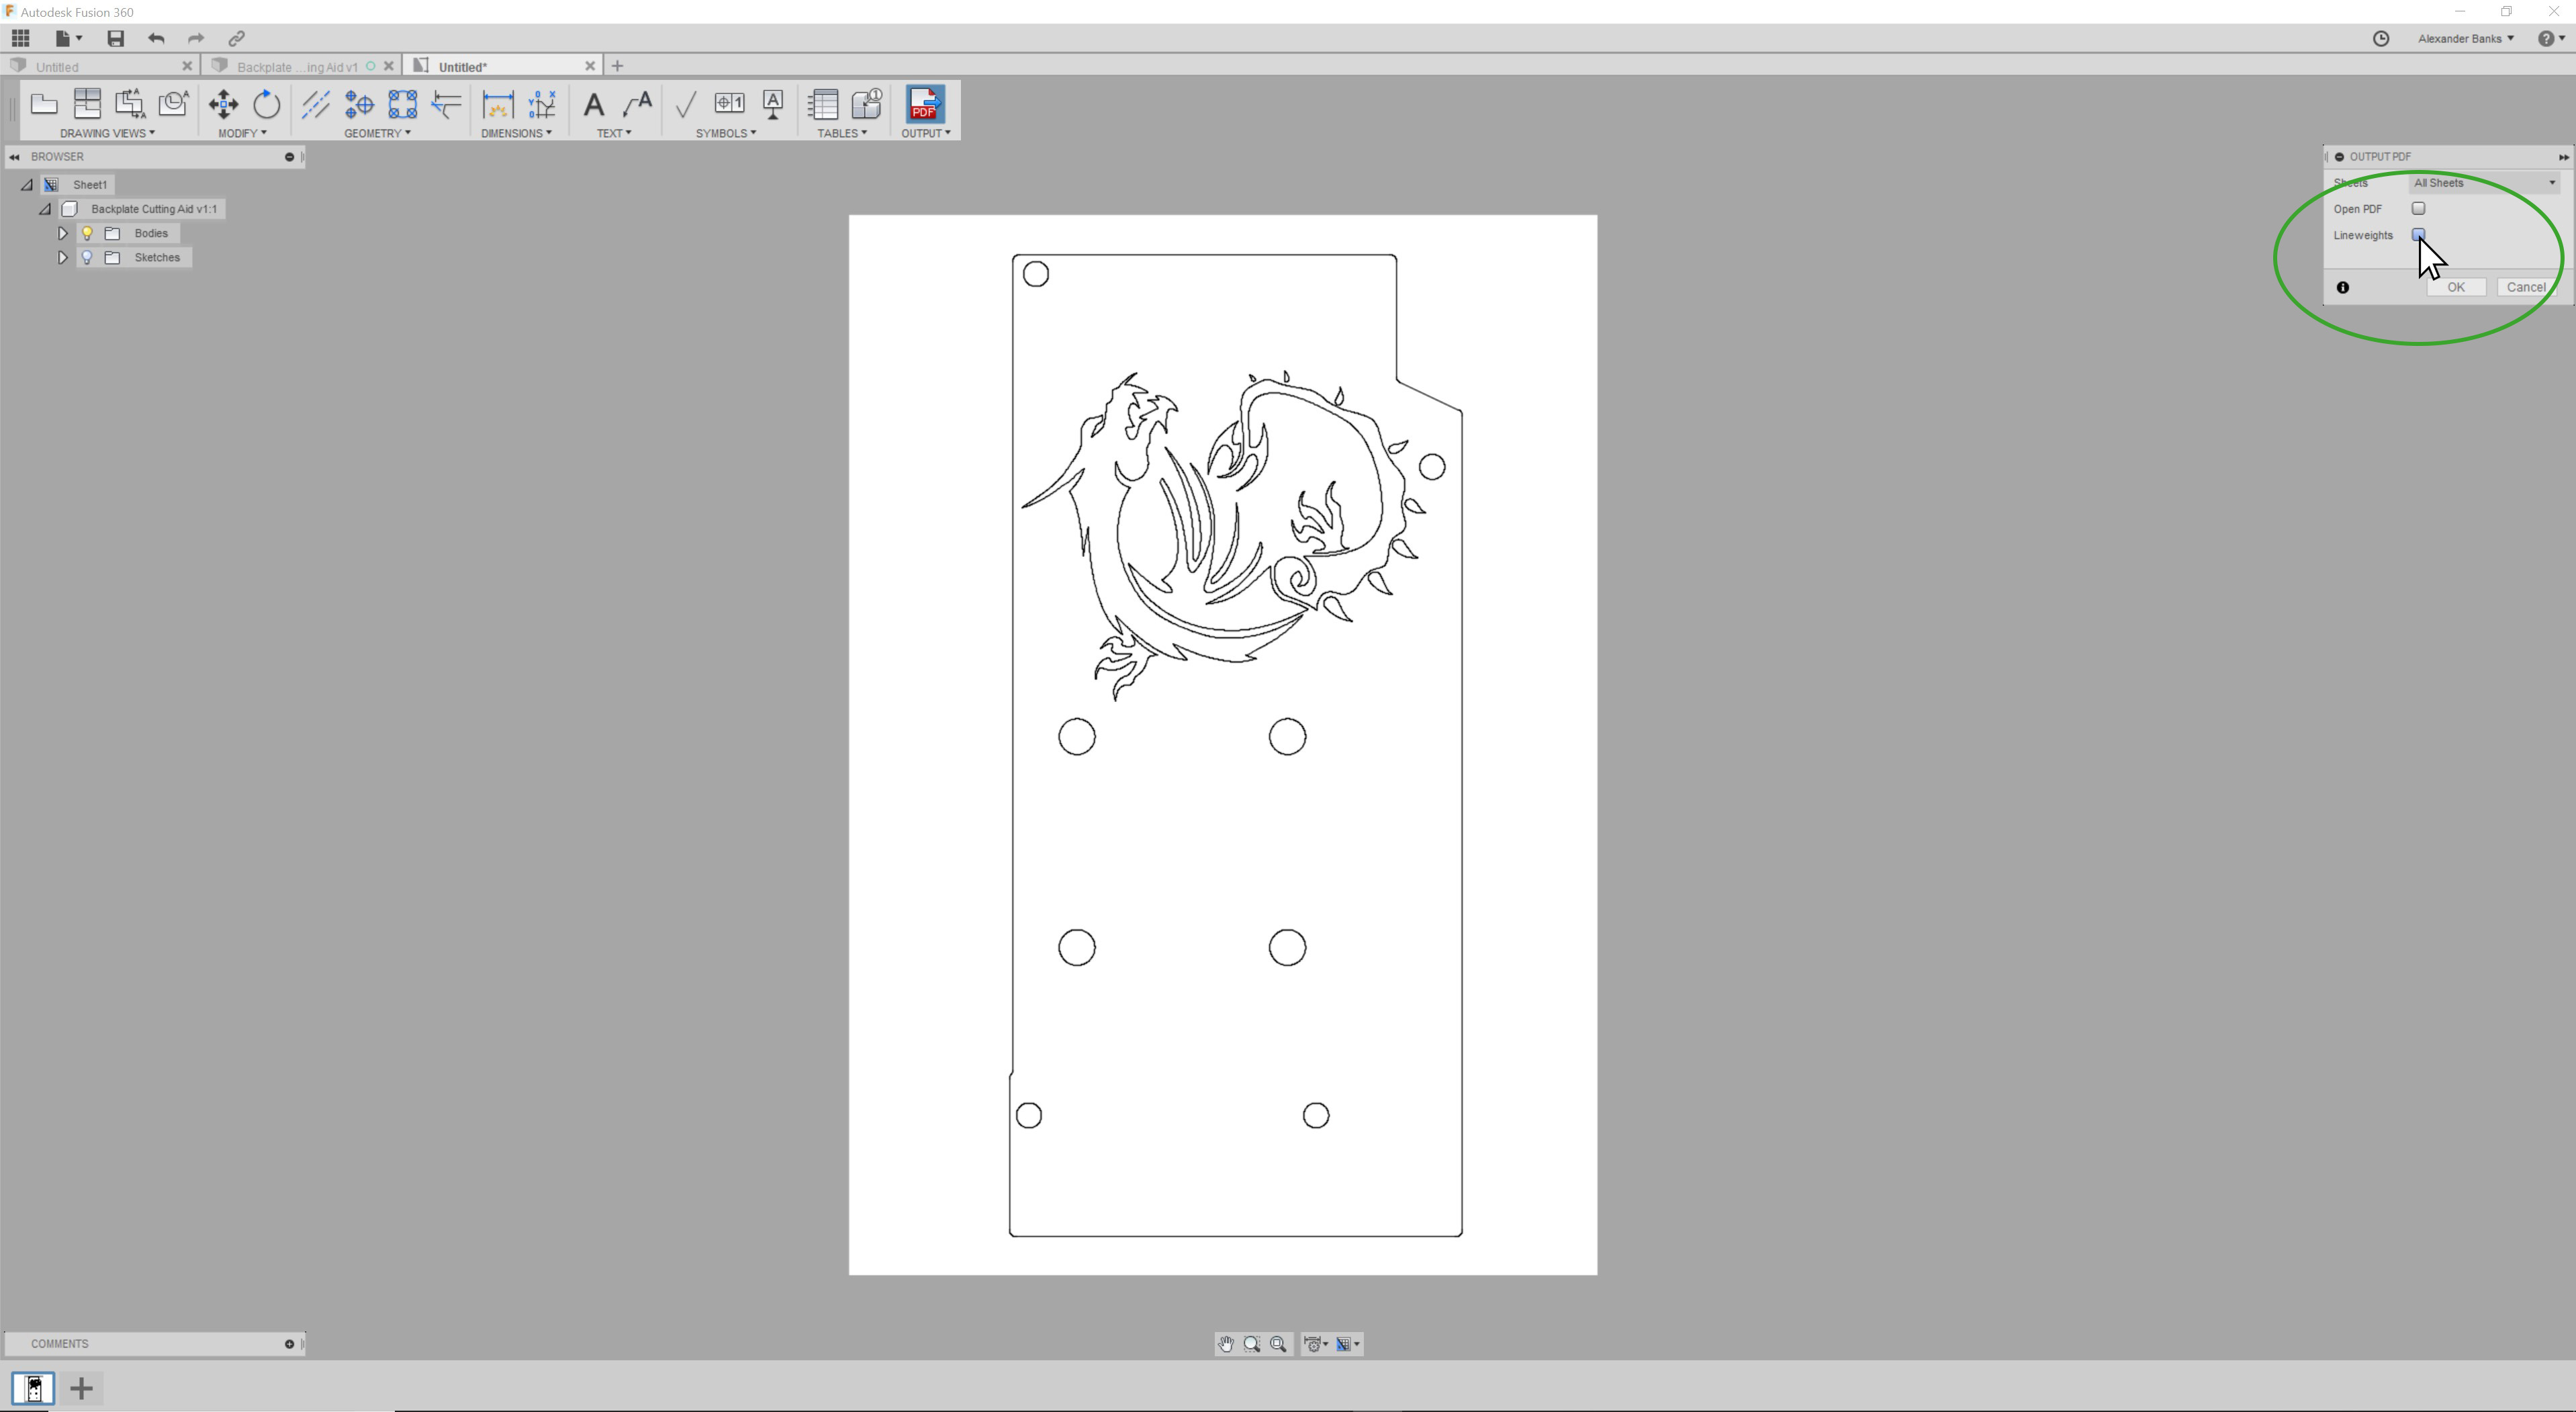2576x1412 pixels.
Task: Open the display settings dropdown in navigation bar
Action: click(x=1317, y=1344)
